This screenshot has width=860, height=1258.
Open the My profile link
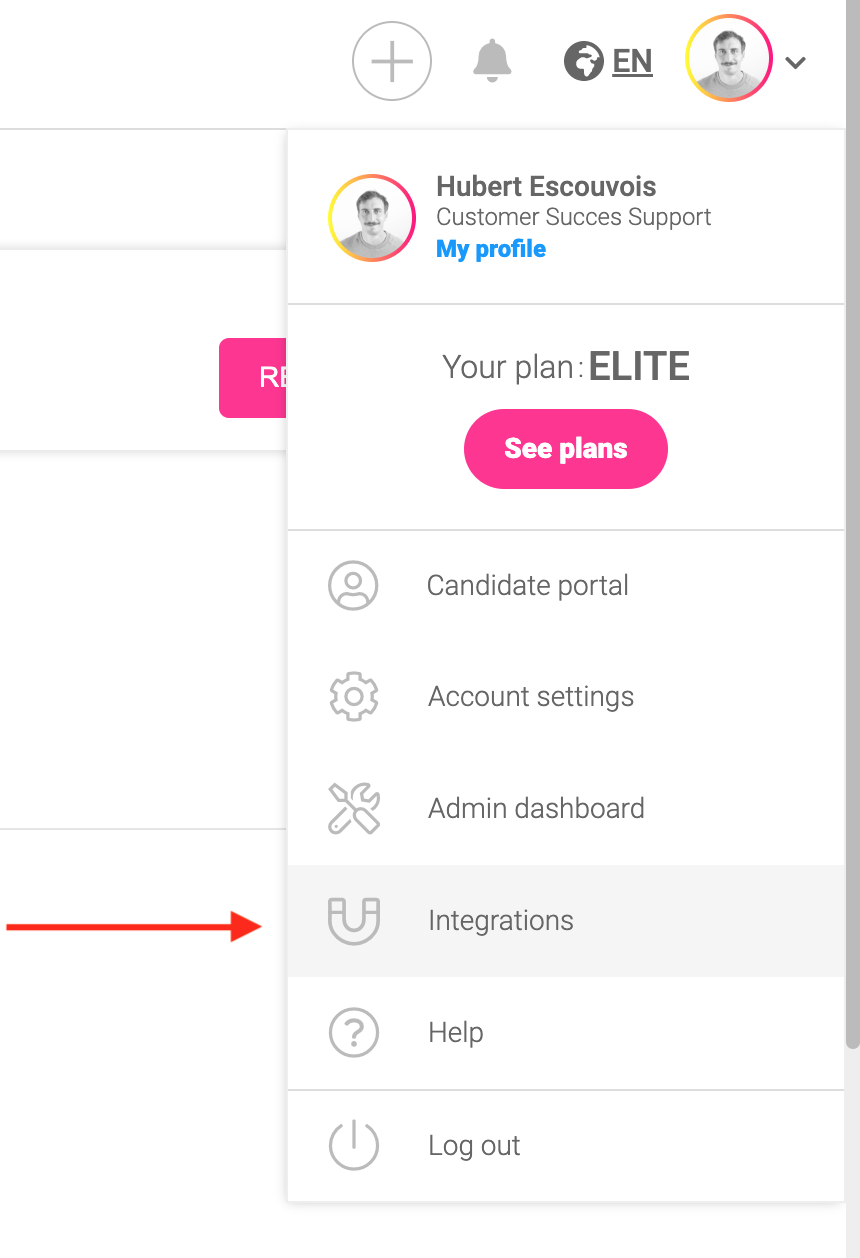click(x=491, y=249)
